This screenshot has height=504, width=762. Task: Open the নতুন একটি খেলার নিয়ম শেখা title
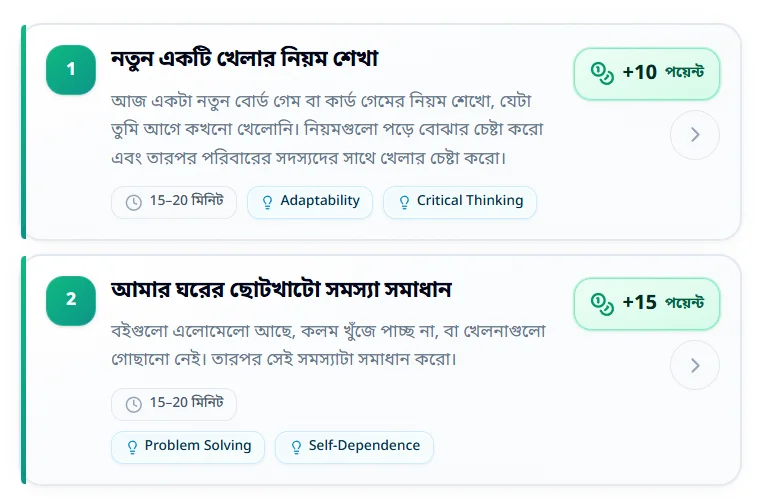244,59
